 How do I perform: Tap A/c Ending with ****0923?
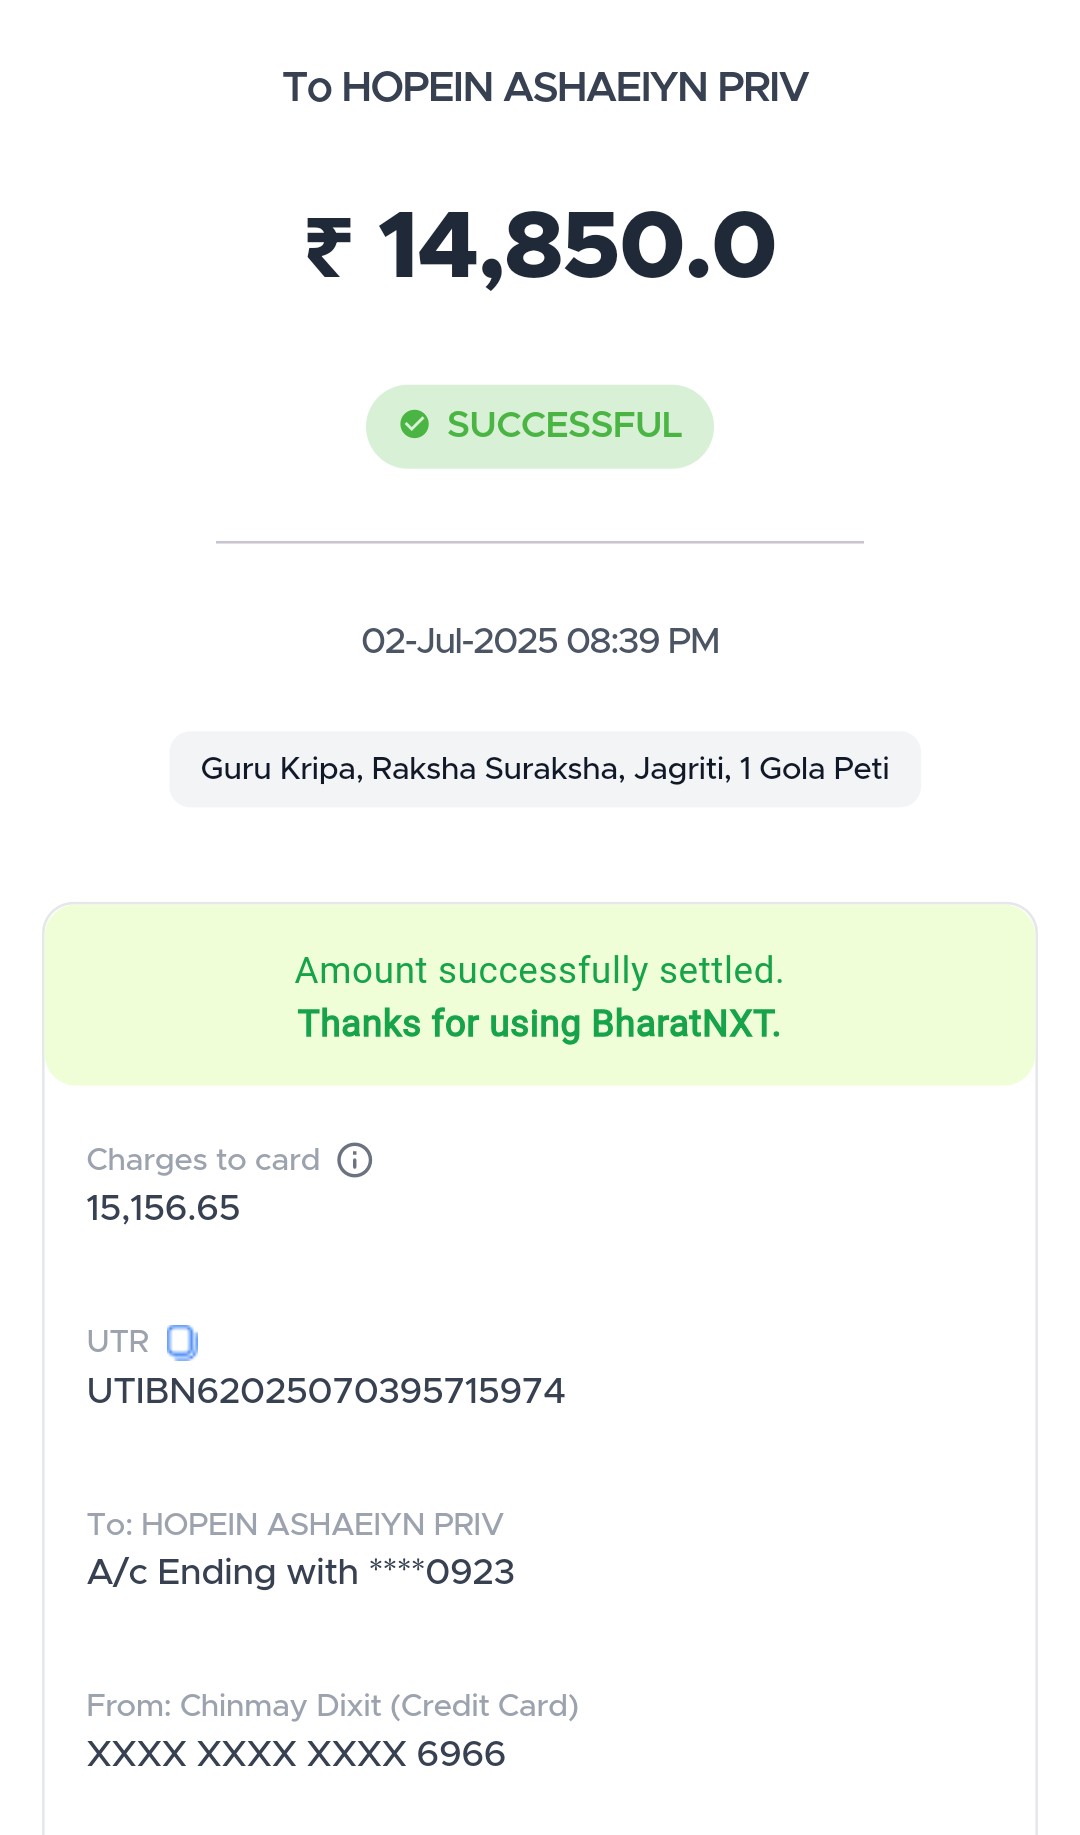(x=301, y=1572)
